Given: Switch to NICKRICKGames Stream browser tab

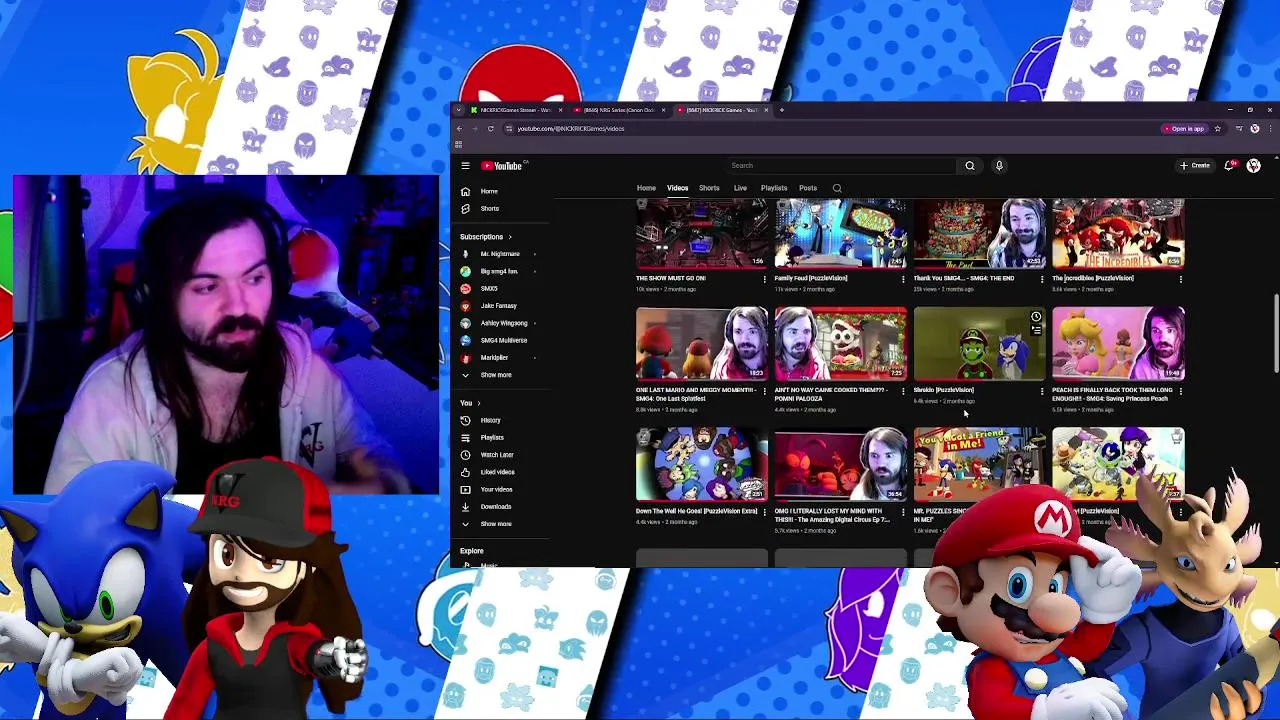Looking at the screenshot, I should [x=517, y=110].
